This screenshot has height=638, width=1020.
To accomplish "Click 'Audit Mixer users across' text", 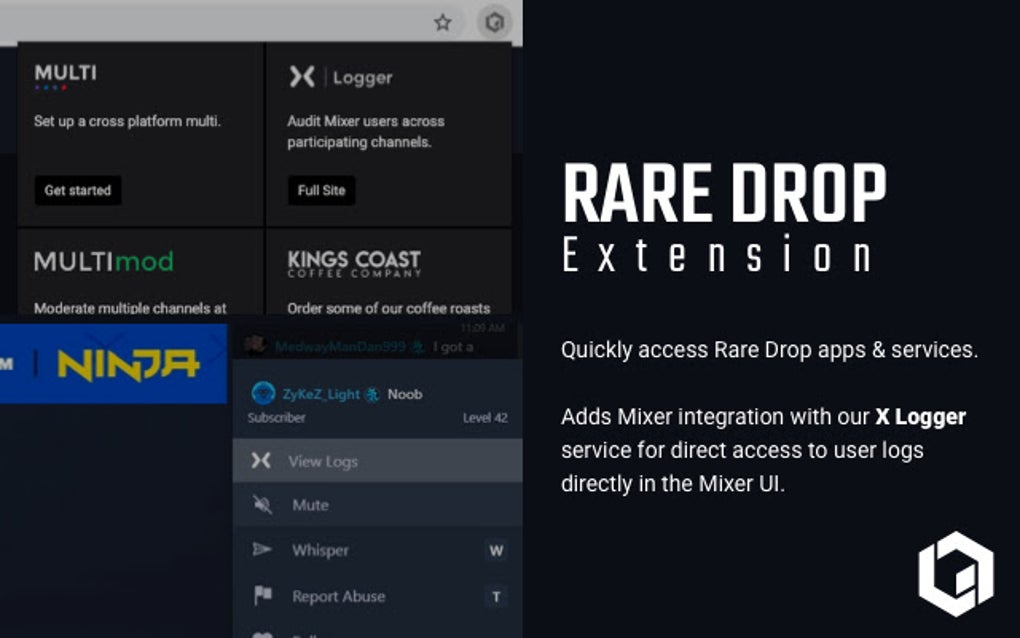I will (366, 122).
